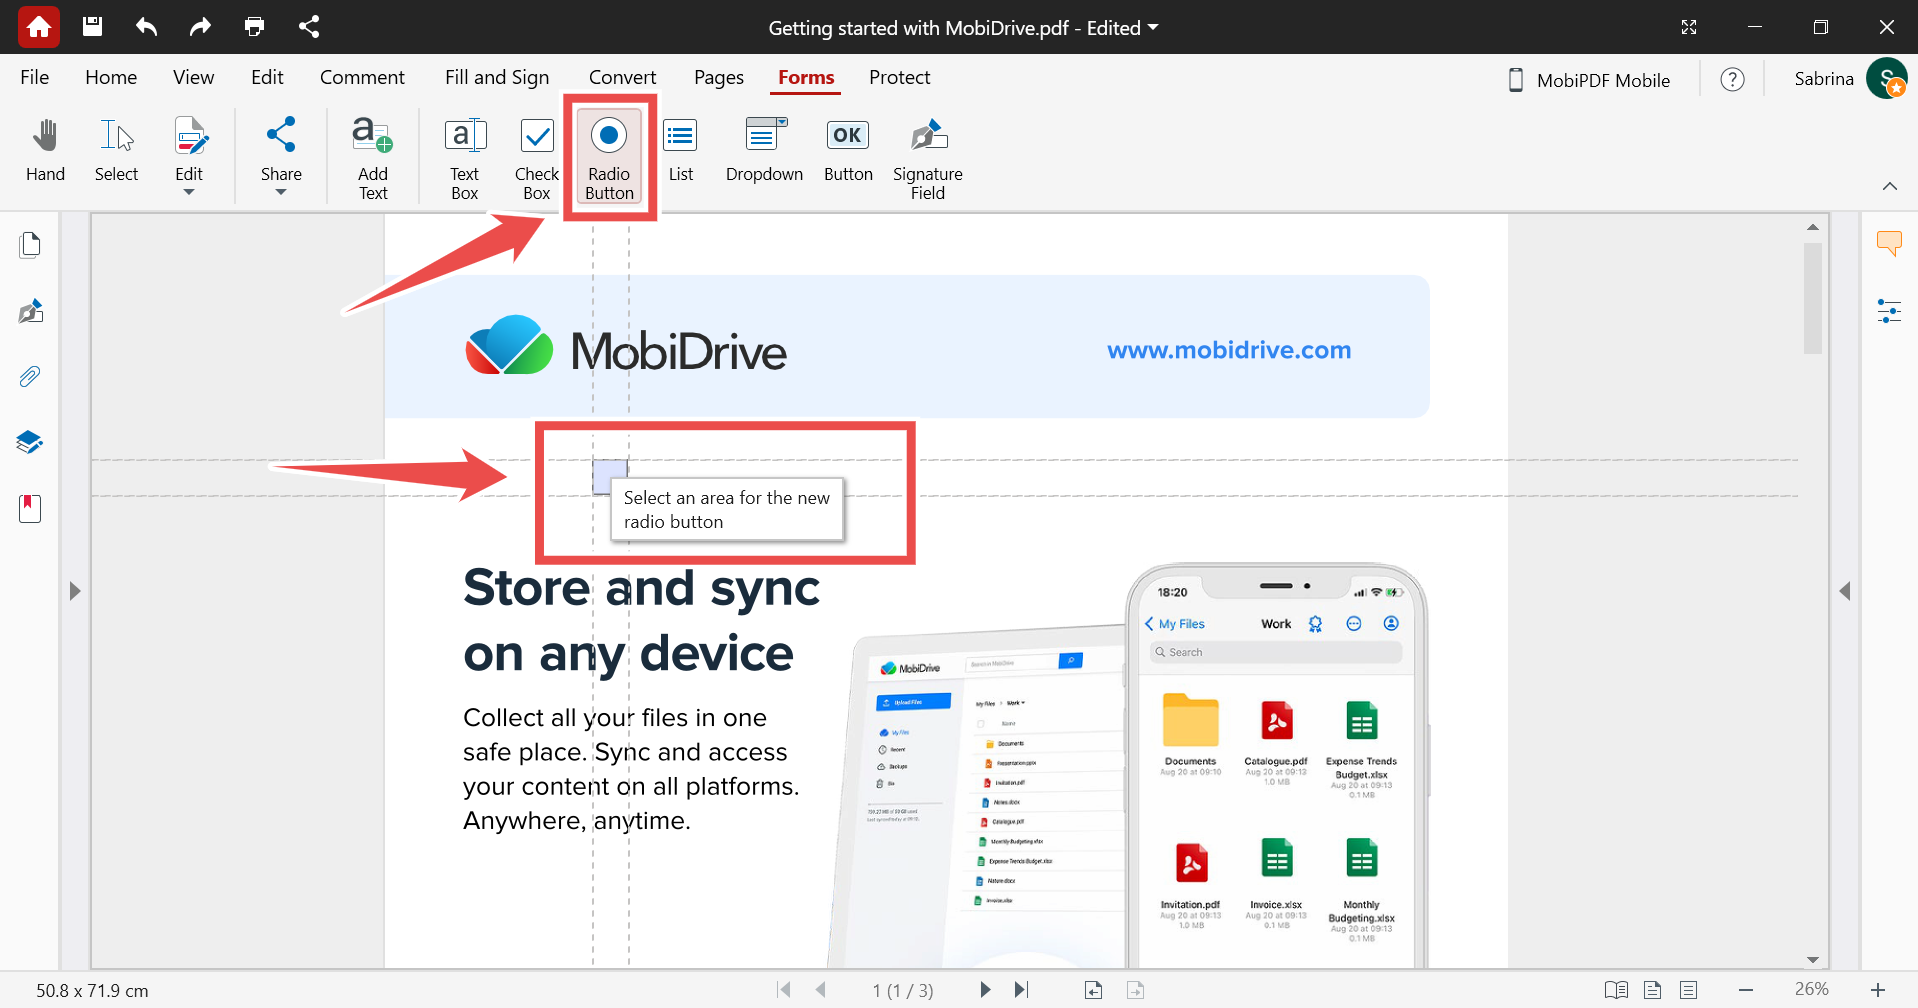Click the Print icon

pos(254,27)
